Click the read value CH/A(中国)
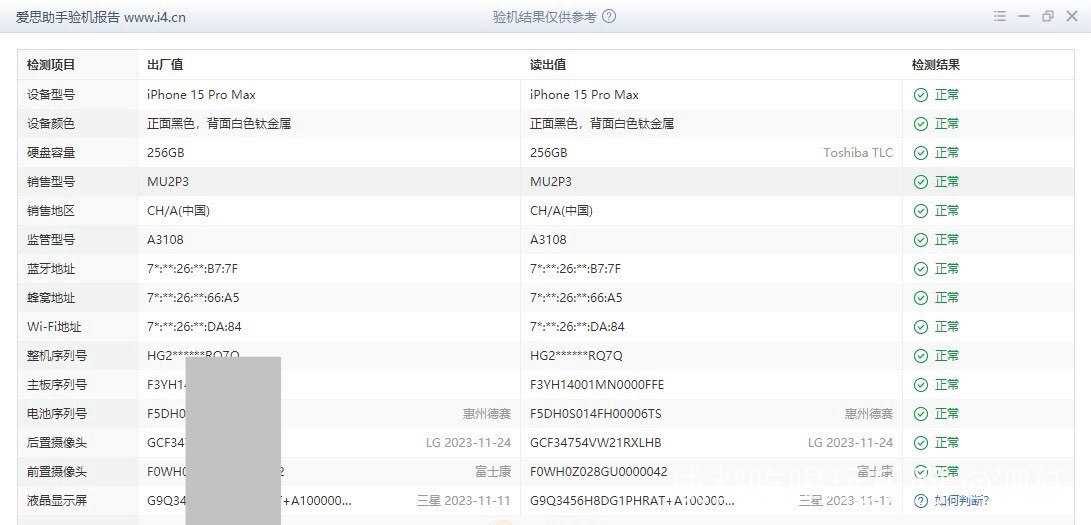Screen dimensions: 1091x525 (x=562, y=211)
